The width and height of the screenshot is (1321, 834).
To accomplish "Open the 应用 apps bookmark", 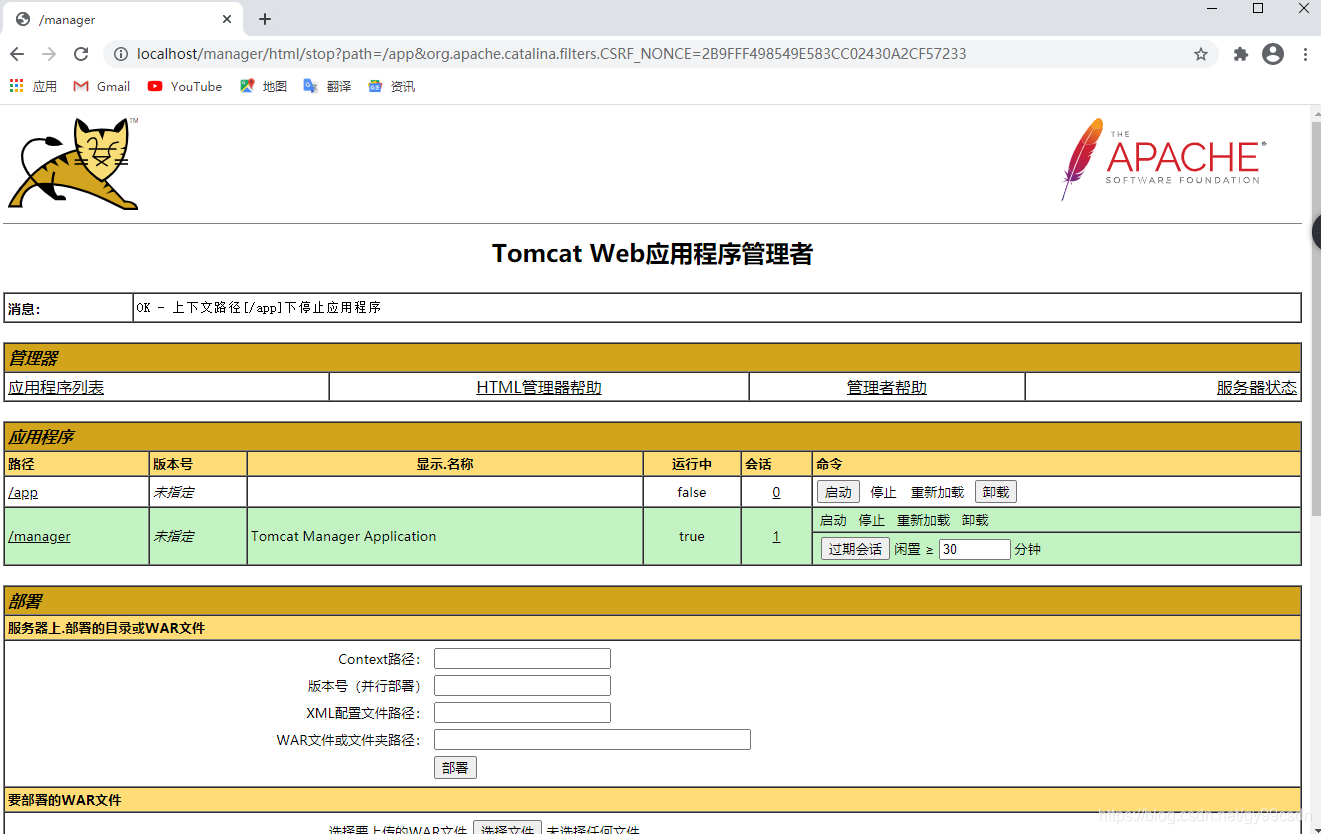I will pos(33,86).
